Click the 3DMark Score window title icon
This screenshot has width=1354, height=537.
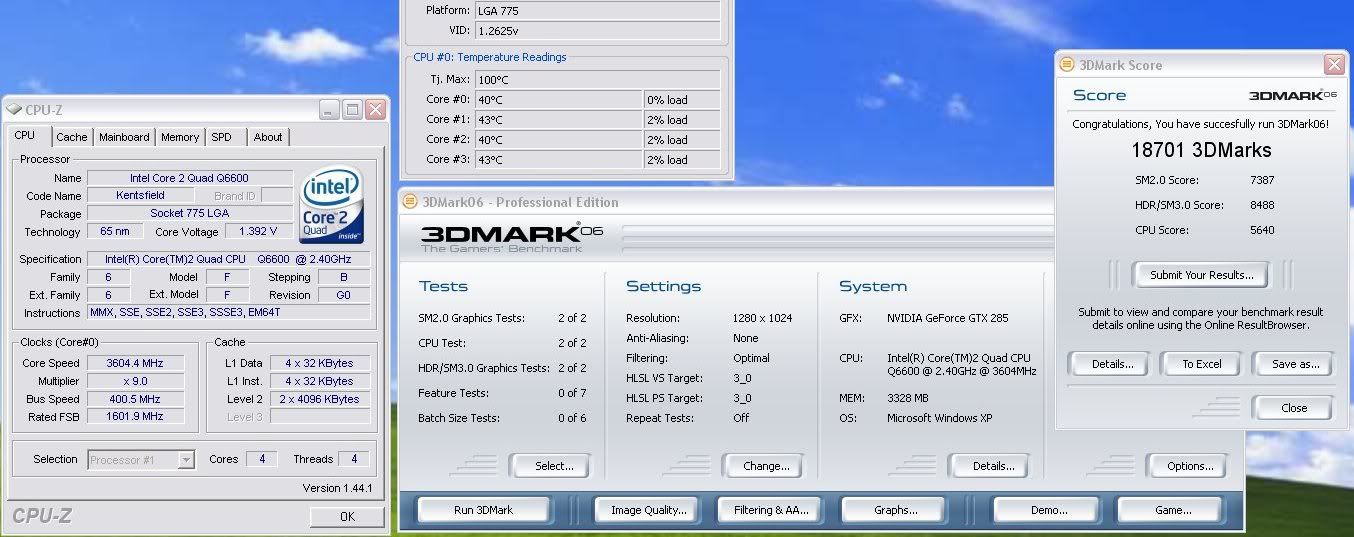click(x=1066, y=65)
